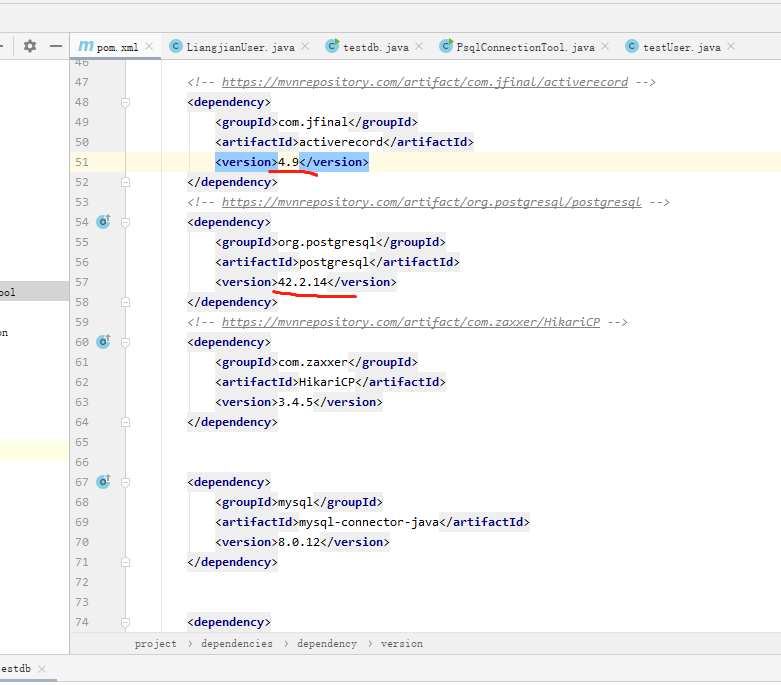This screenshot has width=781, height=685.
Task: Click 'dependency' in the breadcrumb bar
Action: [x=327, y=644]
